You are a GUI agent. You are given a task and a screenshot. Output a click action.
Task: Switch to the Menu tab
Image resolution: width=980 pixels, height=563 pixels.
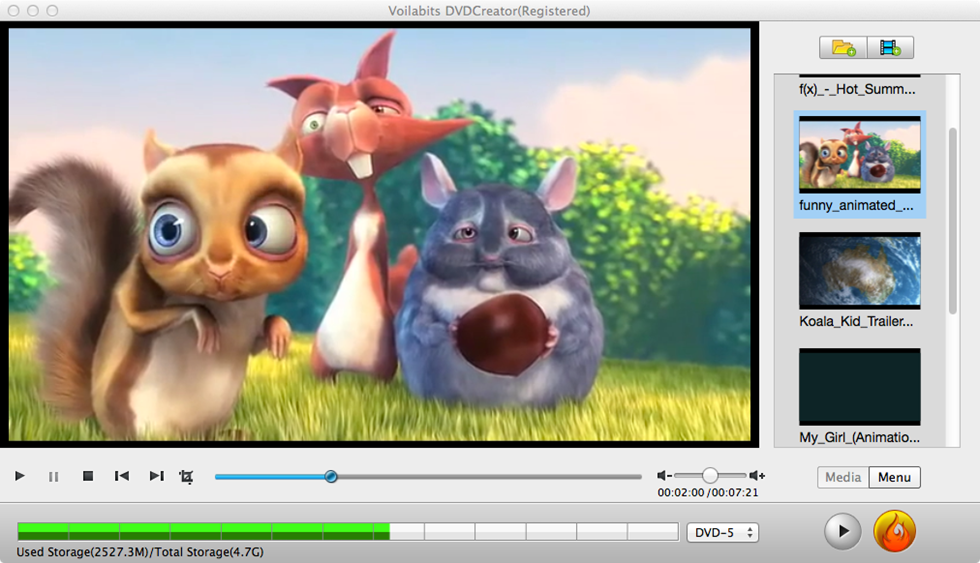pos(894,477)
